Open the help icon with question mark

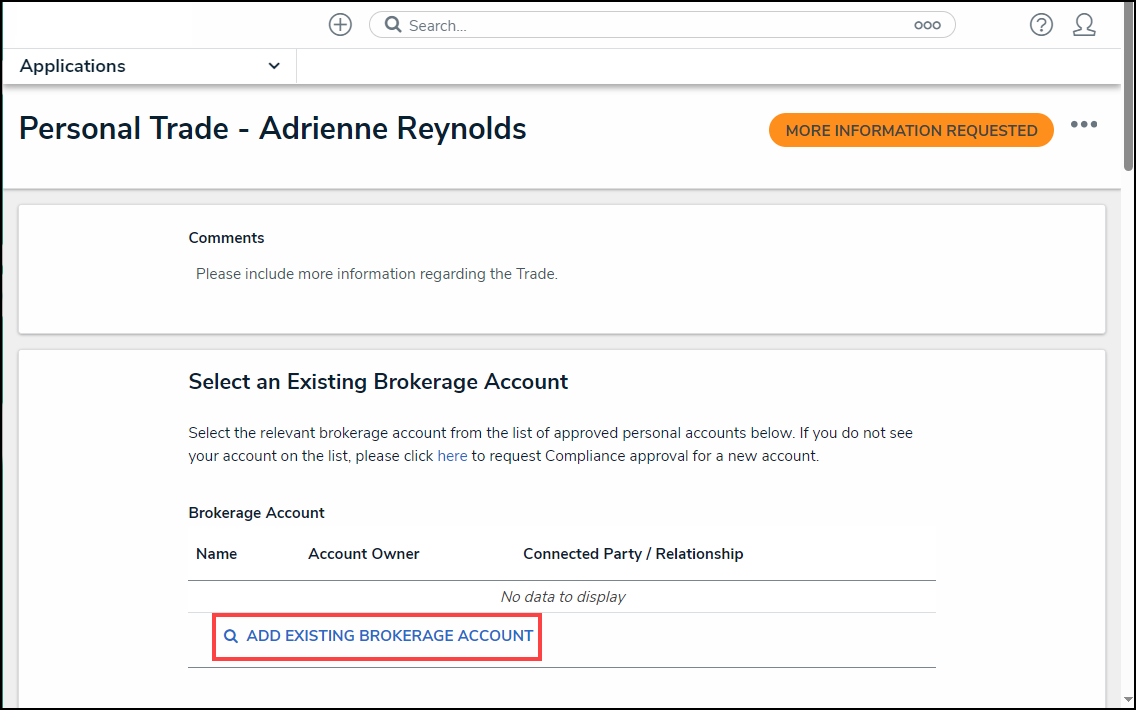1041,24
